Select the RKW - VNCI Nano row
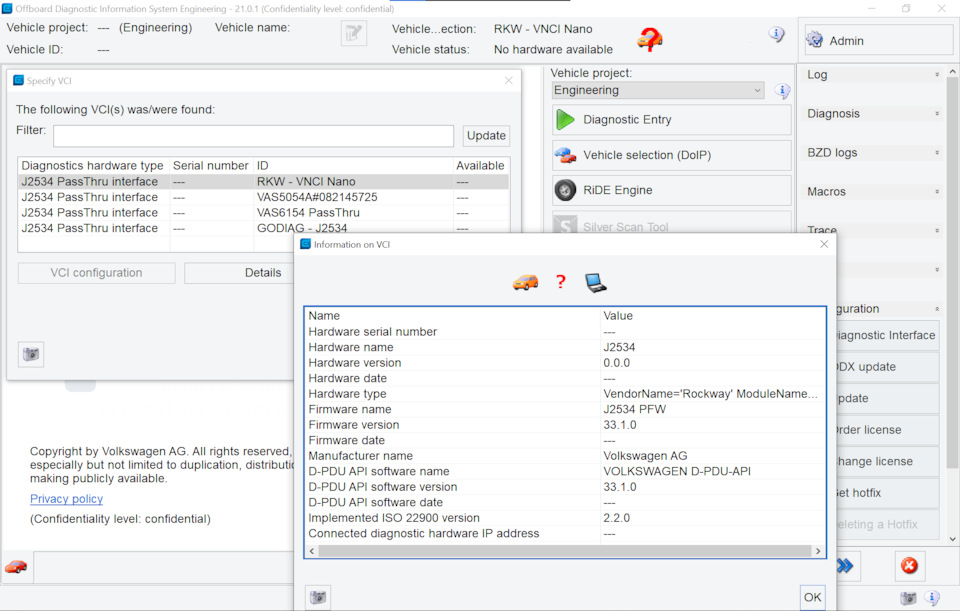 pyautogui.click(x=264, y=182)
